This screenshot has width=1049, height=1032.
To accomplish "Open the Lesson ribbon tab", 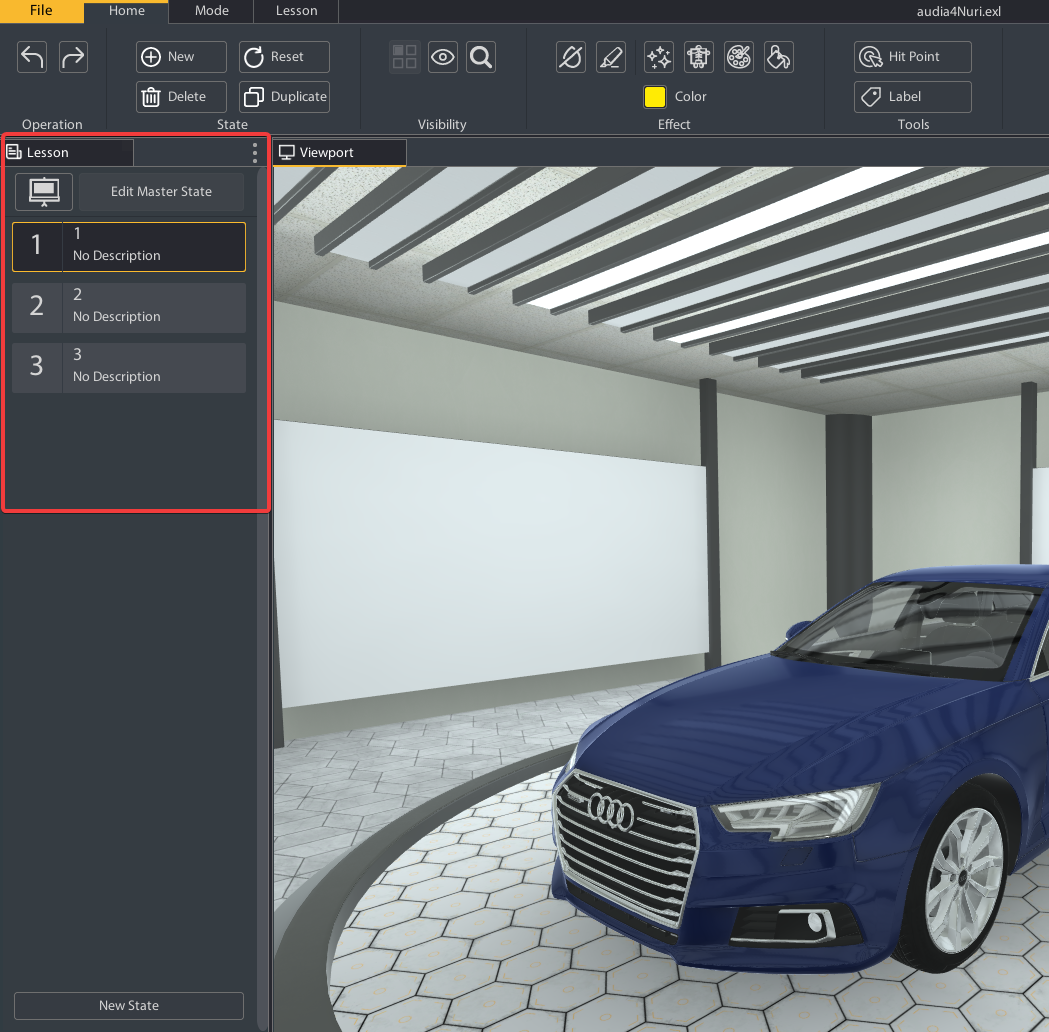I will (x=296, y=11).
